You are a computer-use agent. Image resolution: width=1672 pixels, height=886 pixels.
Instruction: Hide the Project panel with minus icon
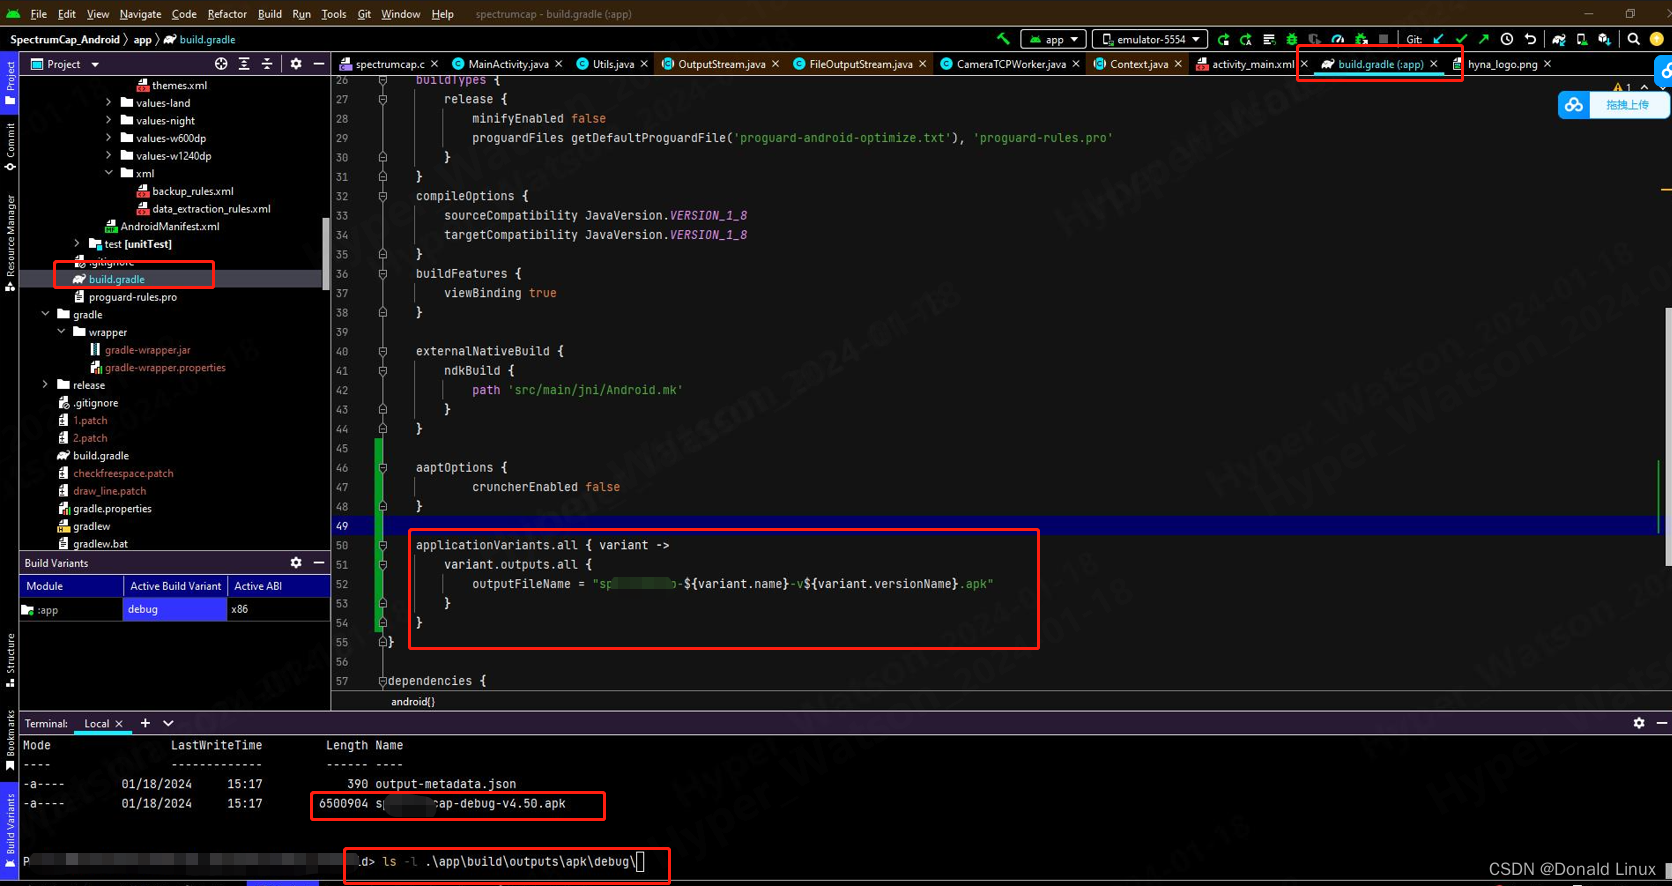(x=319, y=64)
